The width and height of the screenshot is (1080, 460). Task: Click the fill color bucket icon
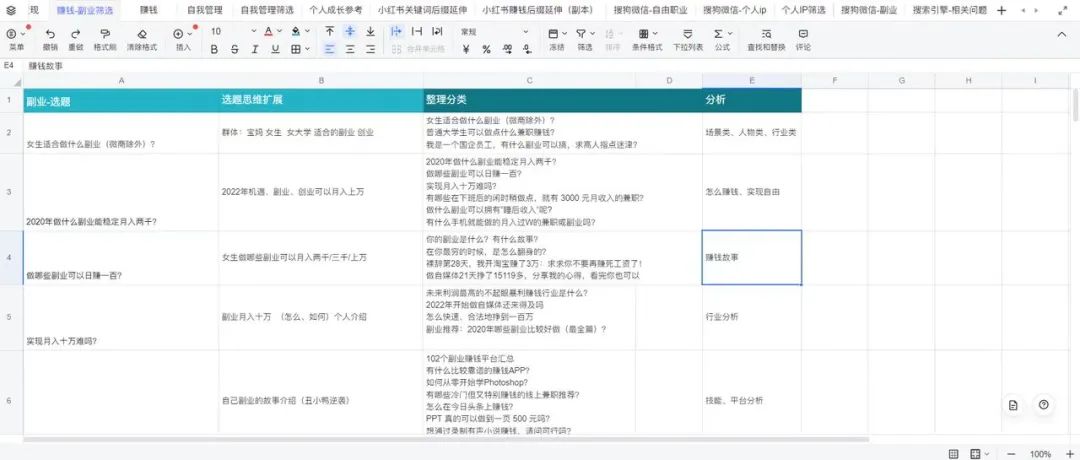(x=295, y=32)
